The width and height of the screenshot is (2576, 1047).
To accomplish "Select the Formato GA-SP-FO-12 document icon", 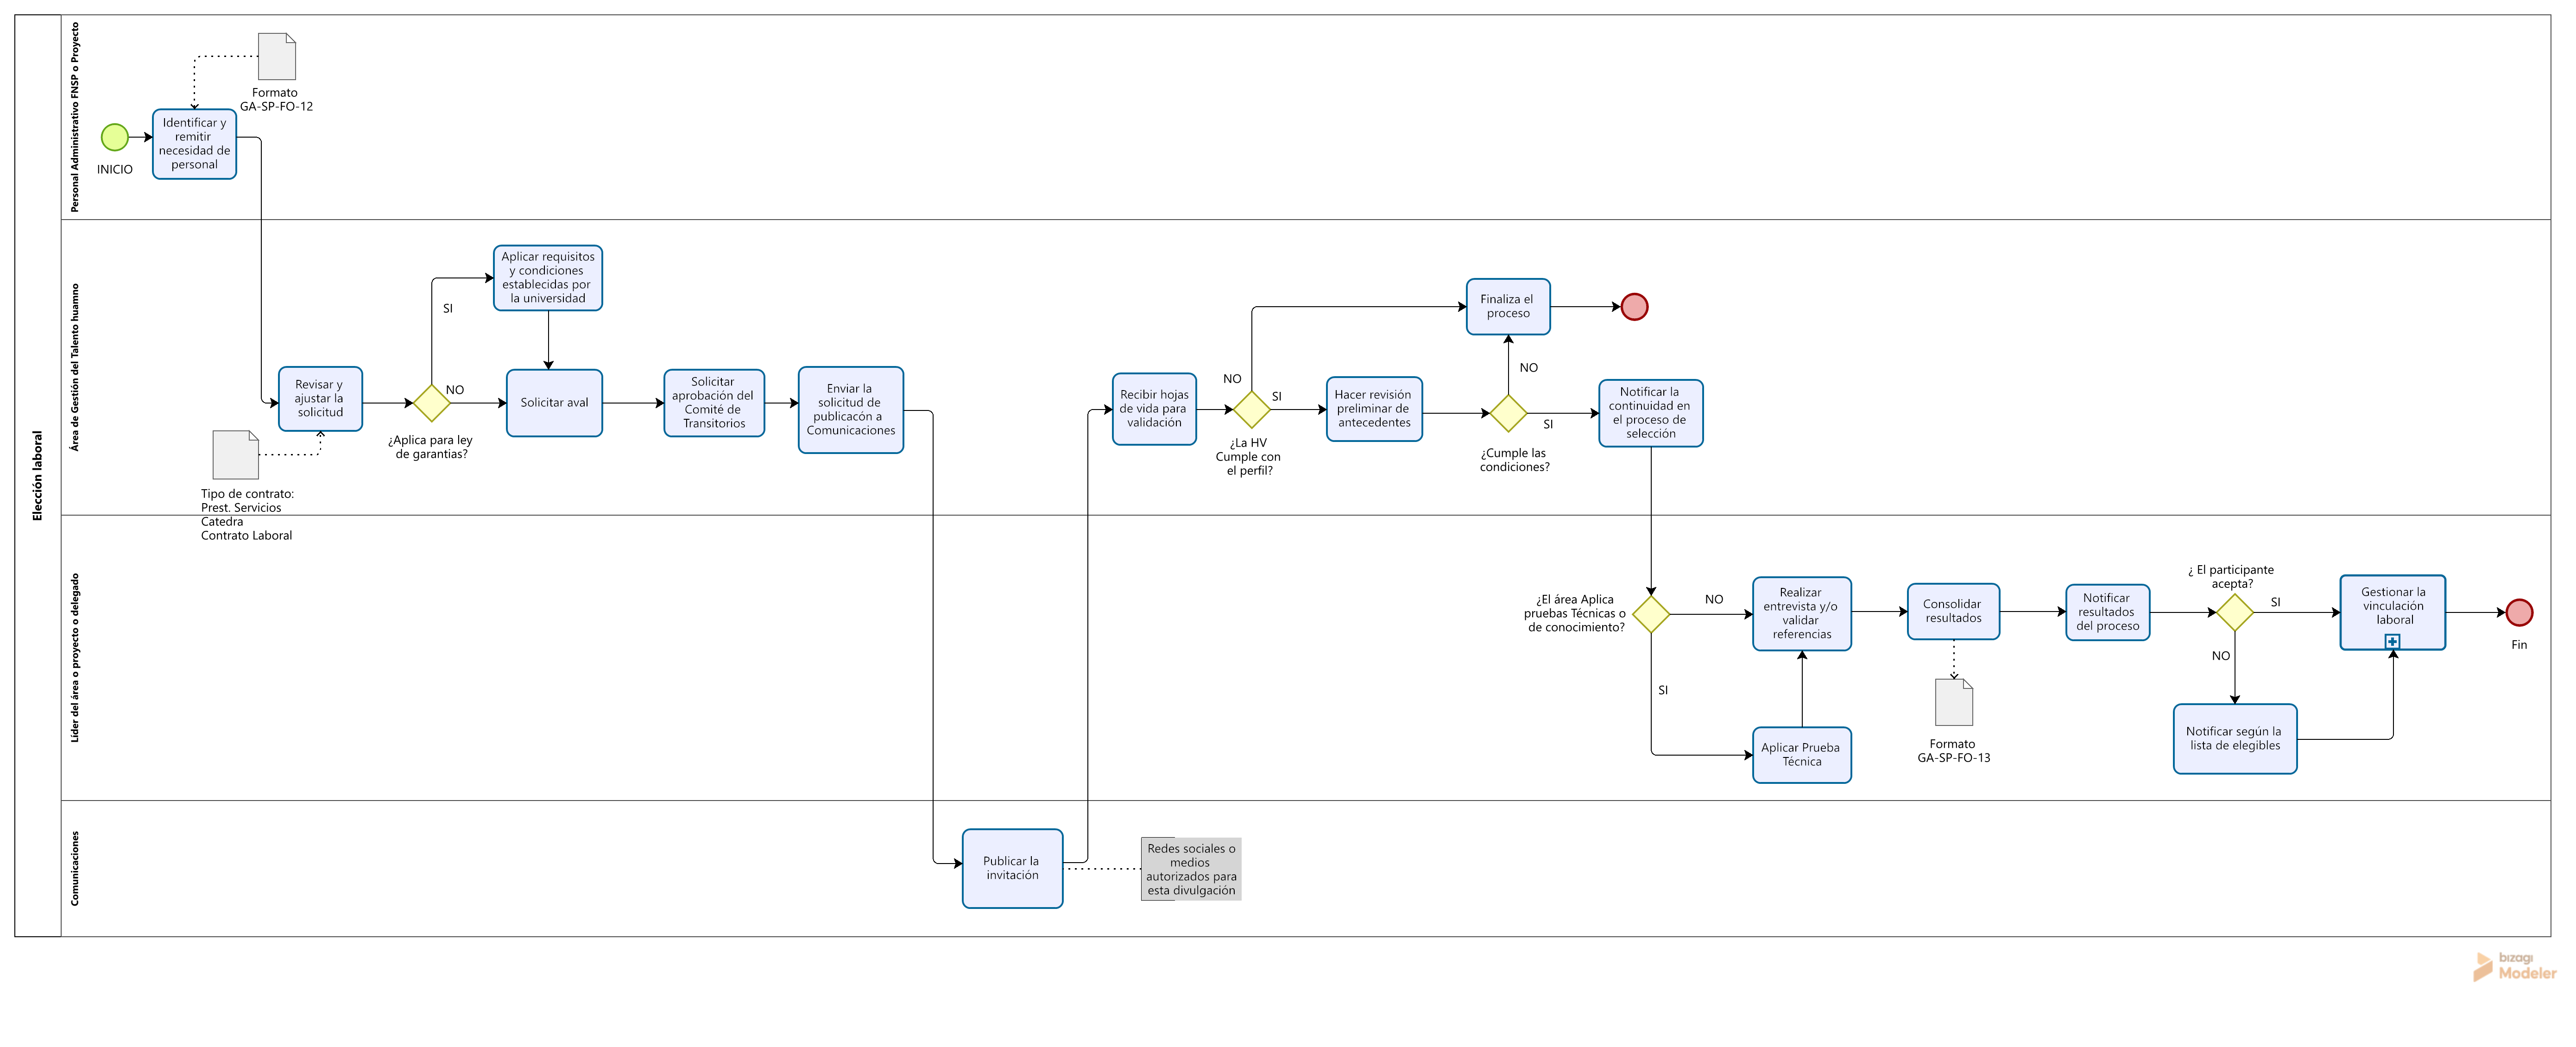I will click(x=277, y=57).
